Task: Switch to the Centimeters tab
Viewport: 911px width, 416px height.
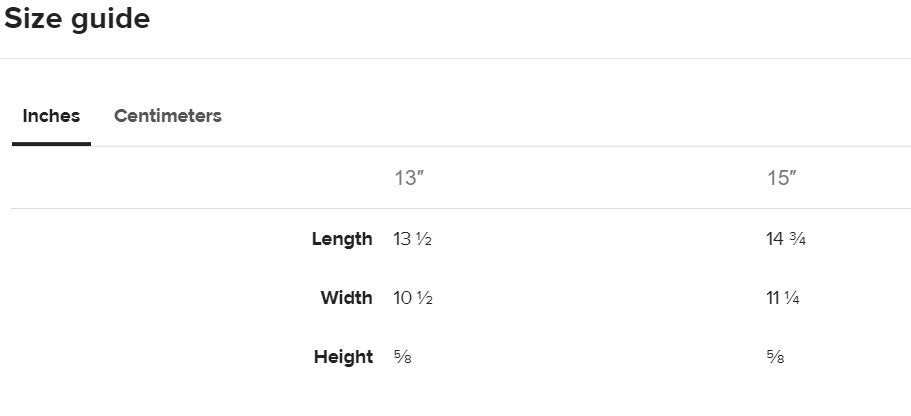Action: [x=168, y=116]
